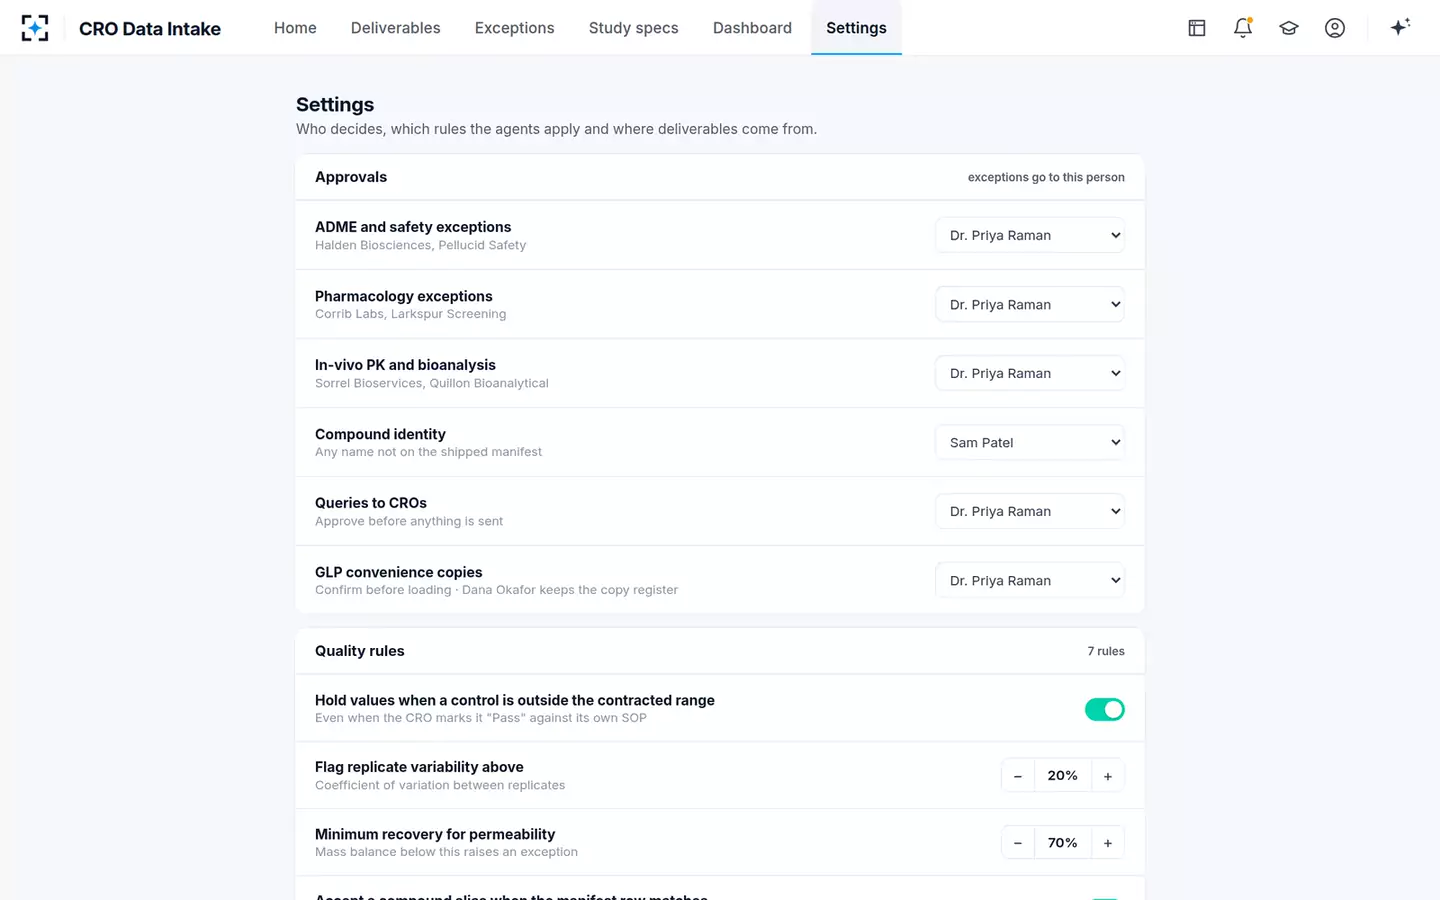Click 'exceptions go to this person' label
Viewport: 1440px width, 900px height.
click(1046, 177)
